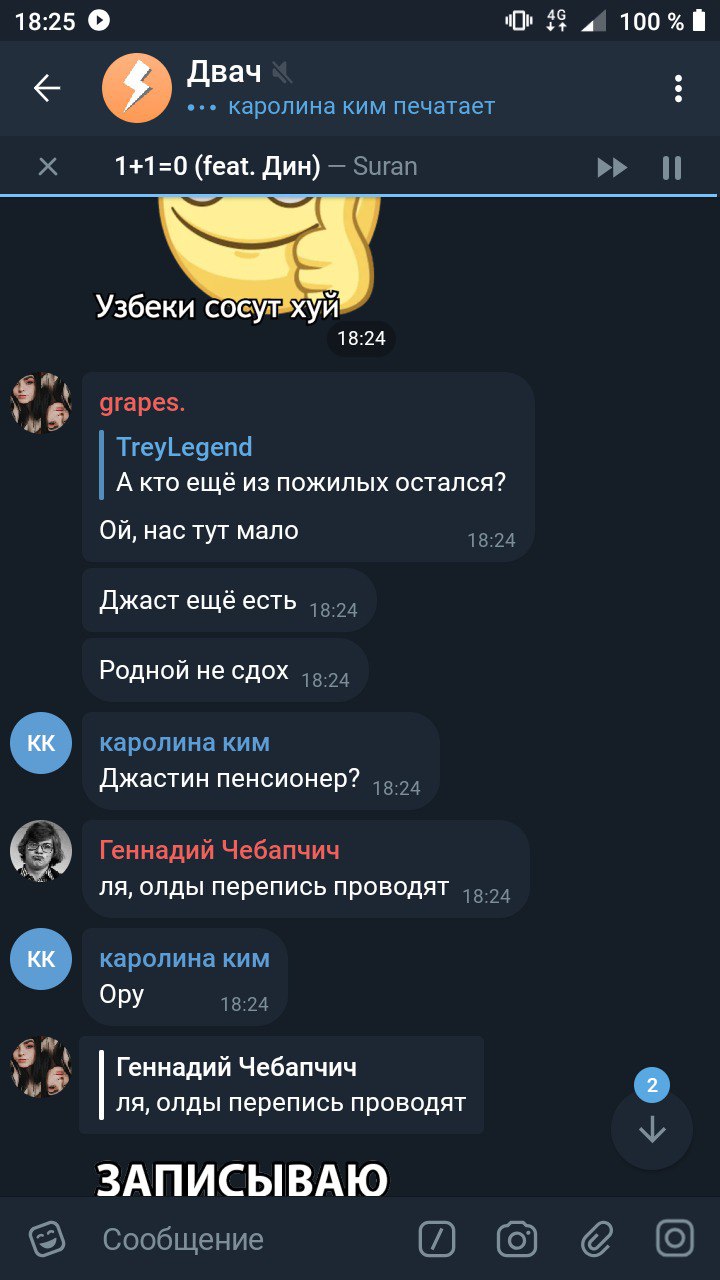The height and width of the screenshot is (1280, 720).
Task: Open the three-dot chat options menu
Action: click(x=678, y=89)
